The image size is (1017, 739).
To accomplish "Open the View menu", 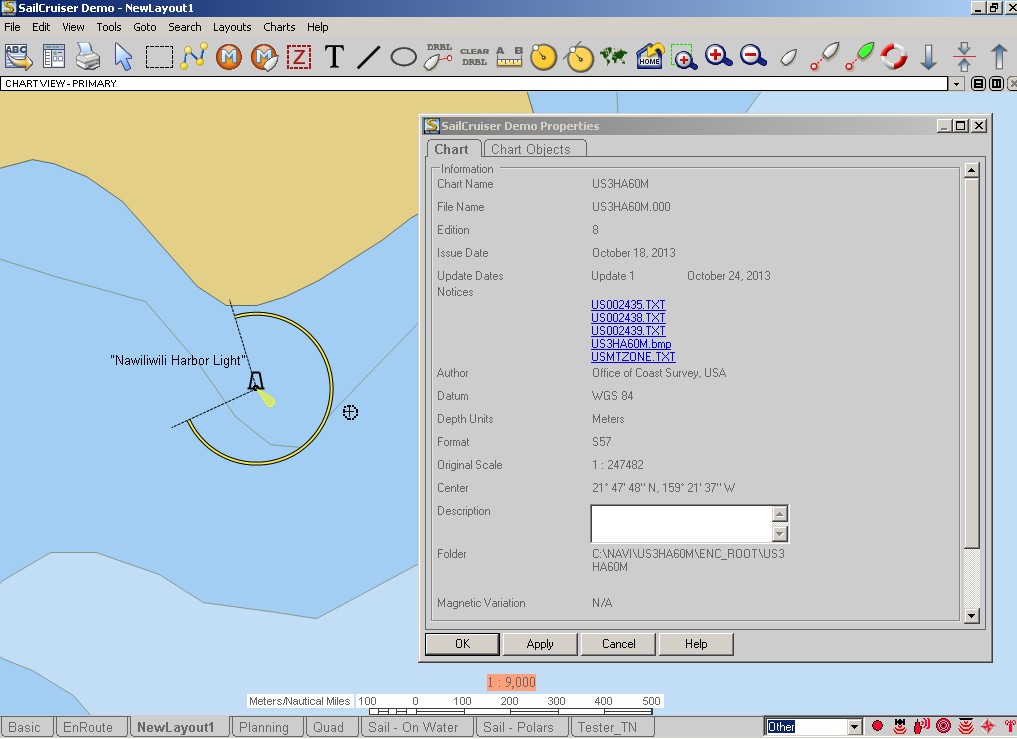I will tap(73, 27).
